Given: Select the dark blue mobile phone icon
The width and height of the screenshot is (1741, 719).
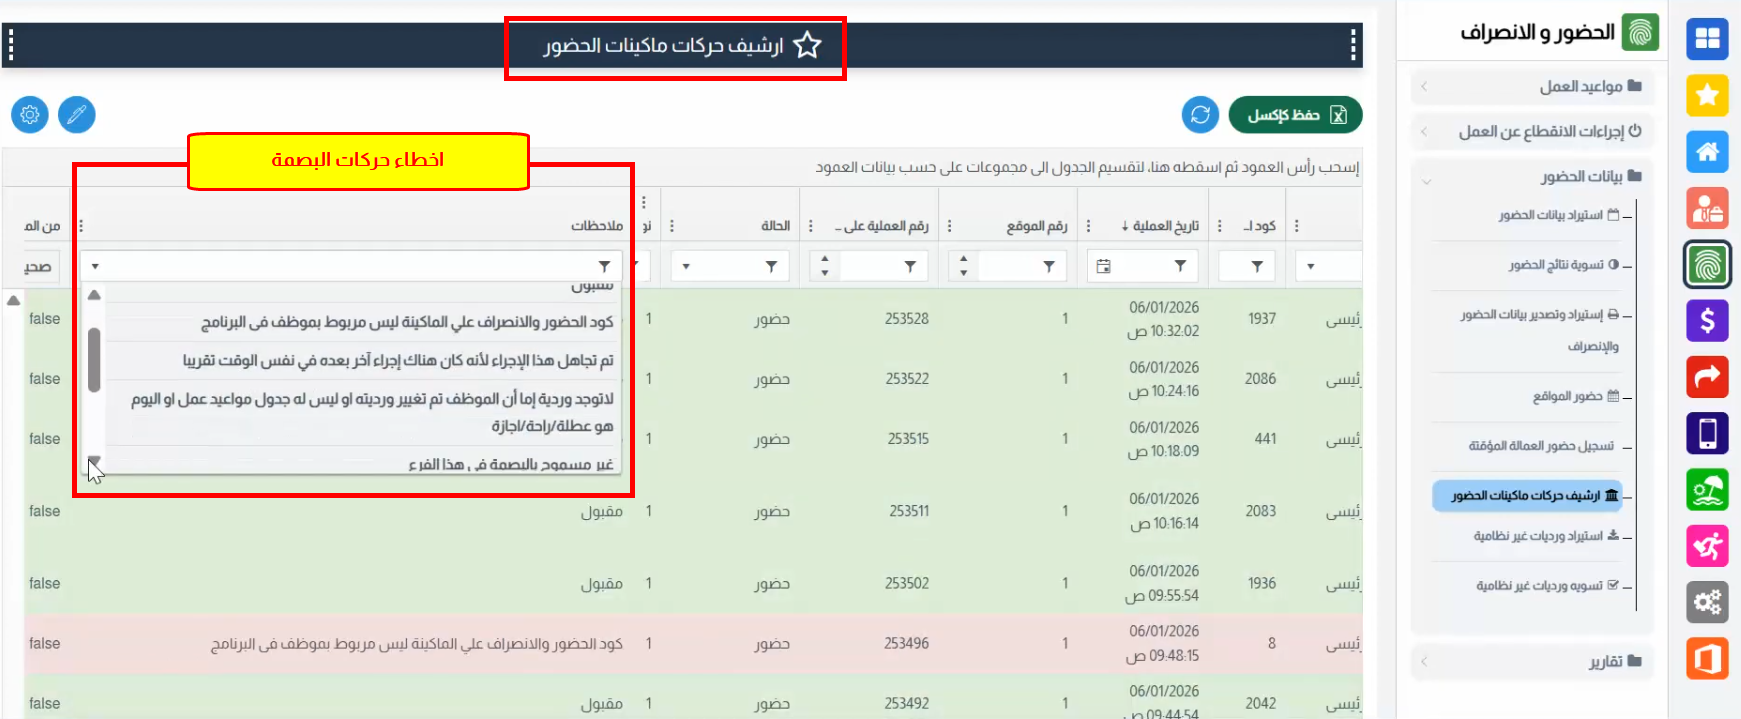Looking at the screenshot, I should [x=1707, y=433].
